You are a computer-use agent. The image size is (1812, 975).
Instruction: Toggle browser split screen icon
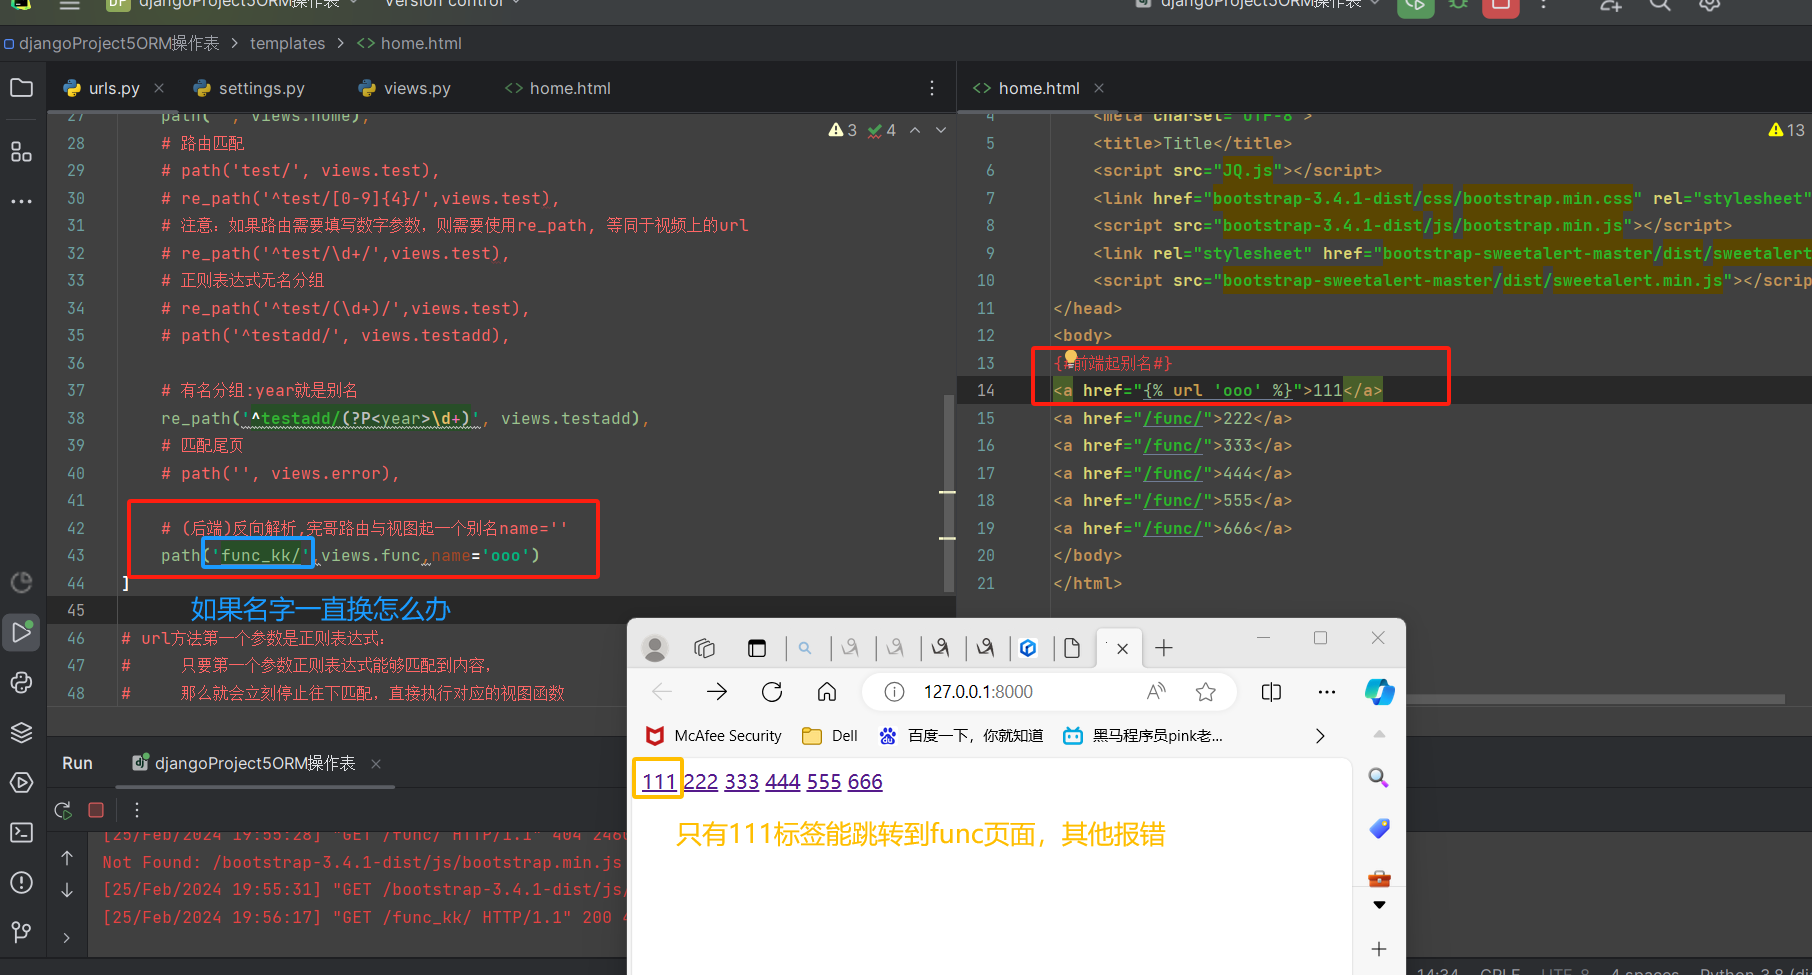(1272, 692)
